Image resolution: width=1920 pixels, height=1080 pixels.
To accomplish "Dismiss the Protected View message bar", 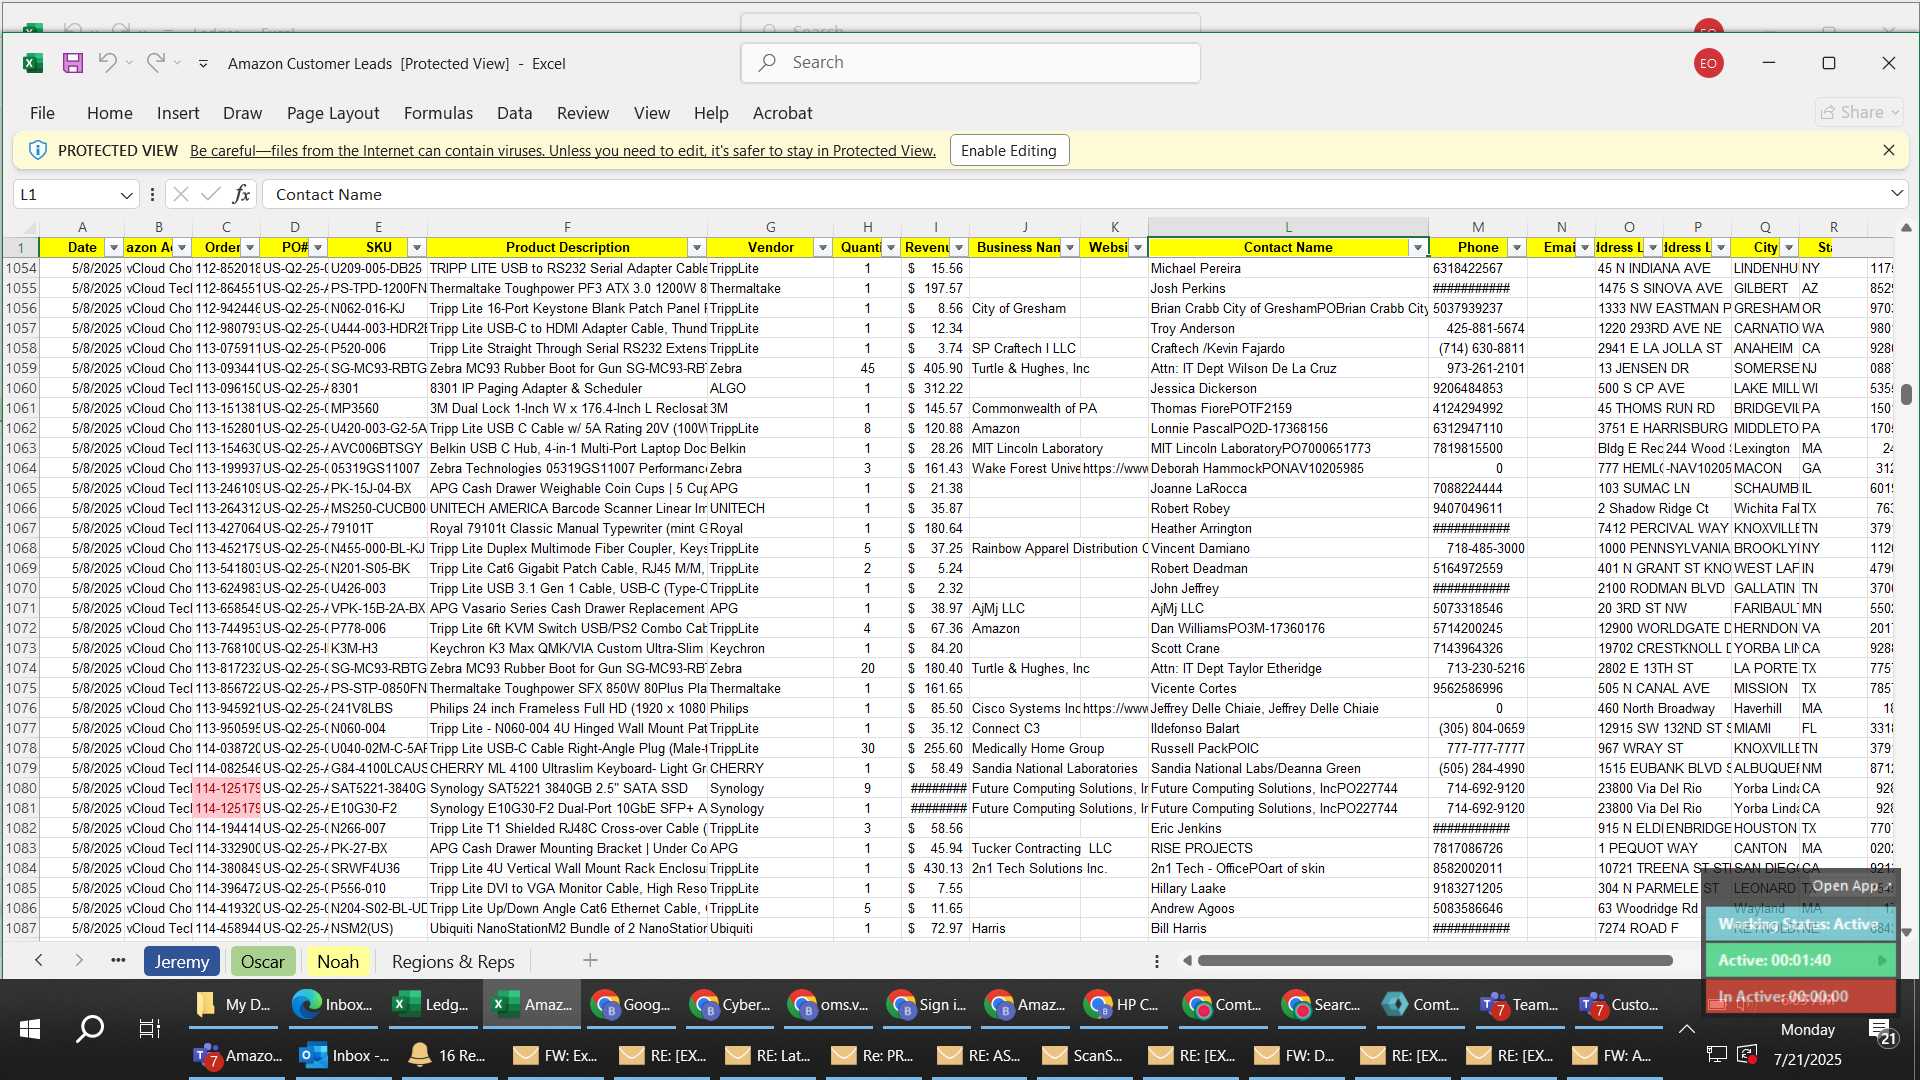I will [1888, 150].
